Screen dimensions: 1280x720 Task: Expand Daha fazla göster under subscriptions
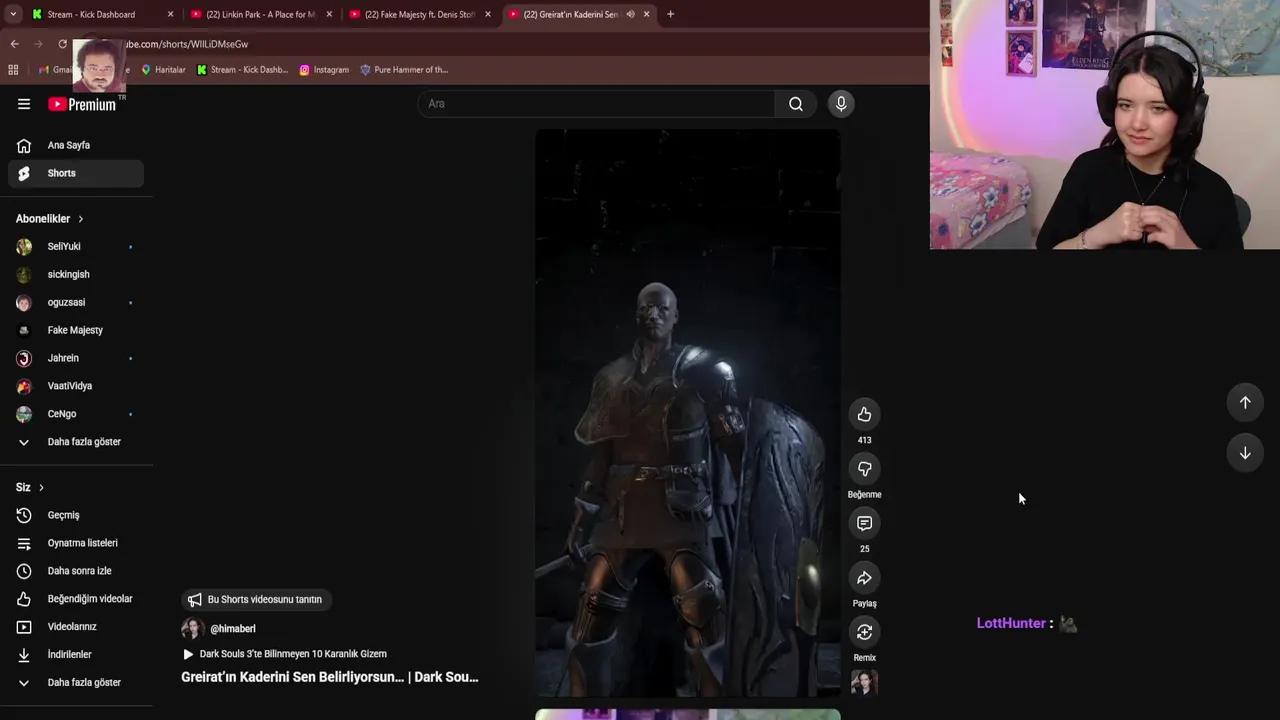76,442
